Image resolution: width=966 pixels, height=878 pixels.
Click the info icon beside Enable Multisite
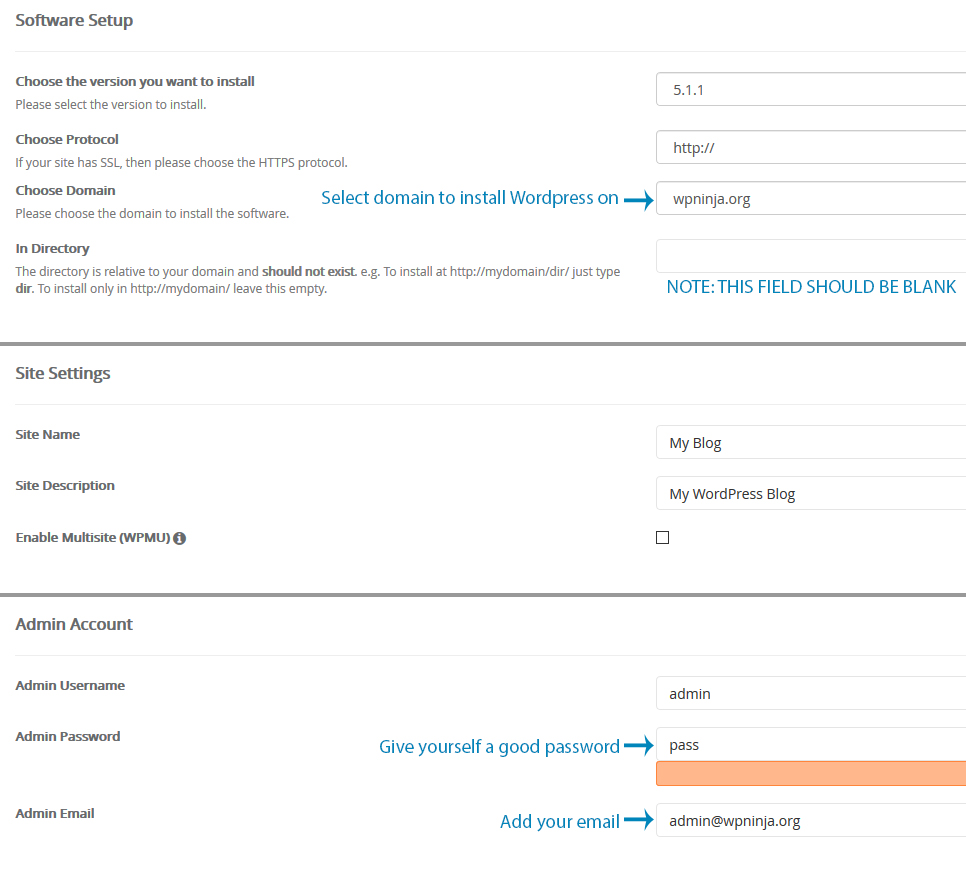pos(180,538)
